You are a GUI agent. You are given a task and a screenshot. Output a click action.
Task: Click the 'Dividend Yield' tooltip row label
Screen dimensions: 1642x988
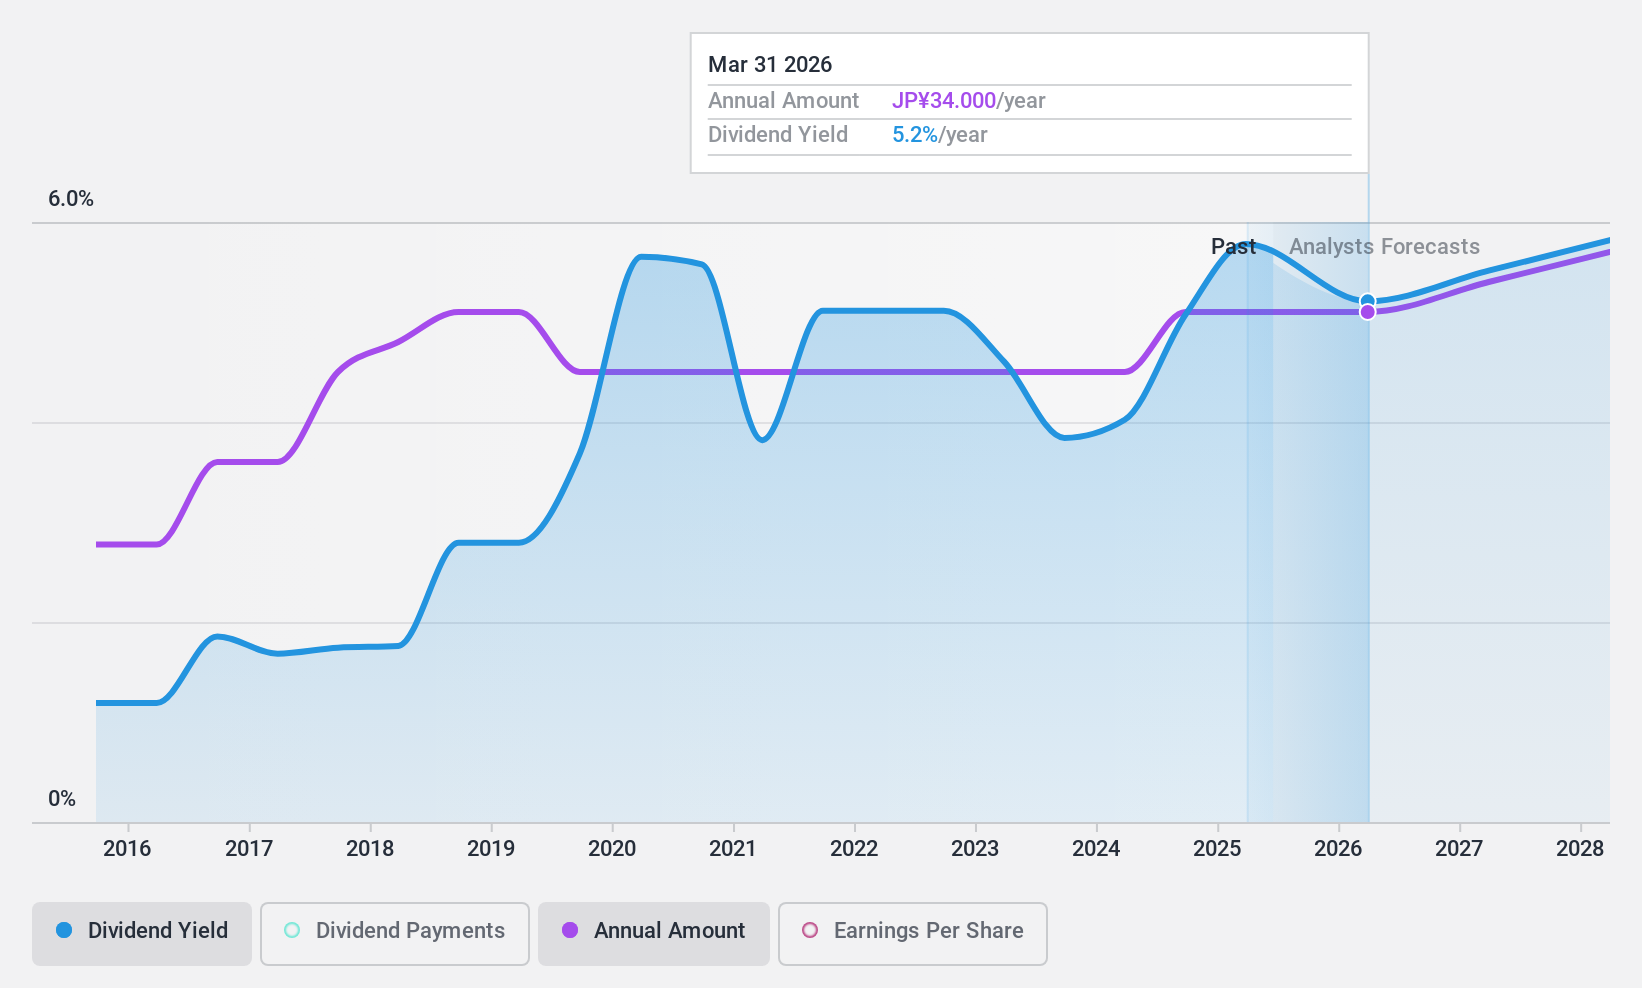click(x=778, y=135)
